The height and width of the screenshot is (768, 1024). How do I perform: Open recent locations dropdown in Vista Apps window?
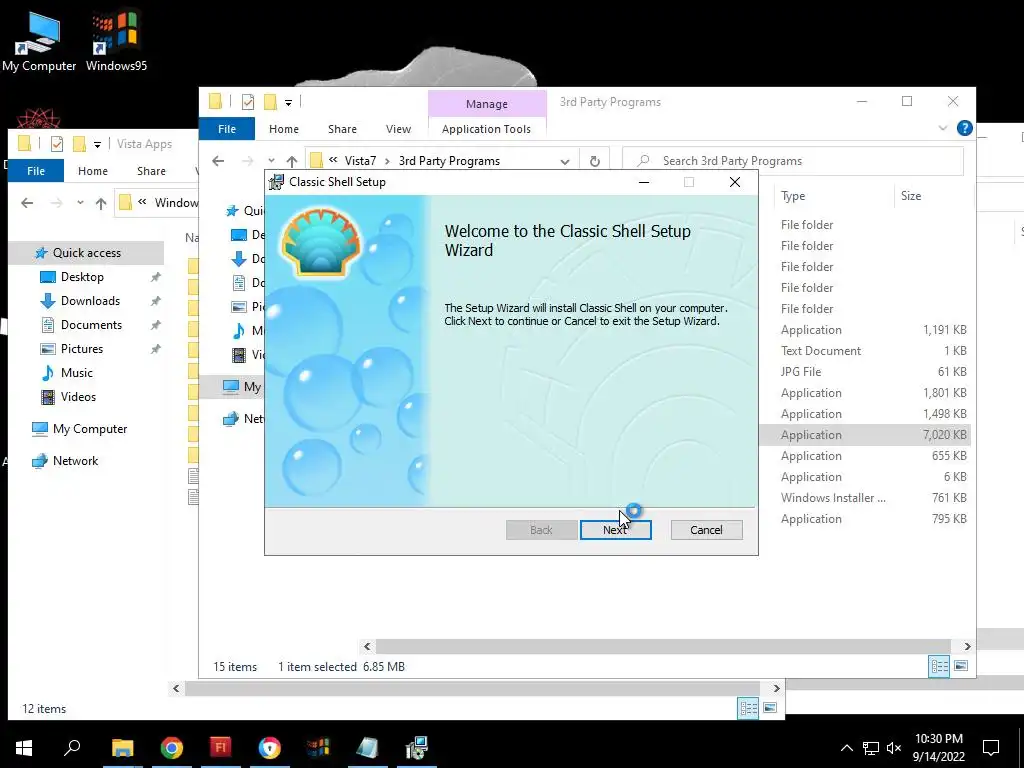[80, 202]
